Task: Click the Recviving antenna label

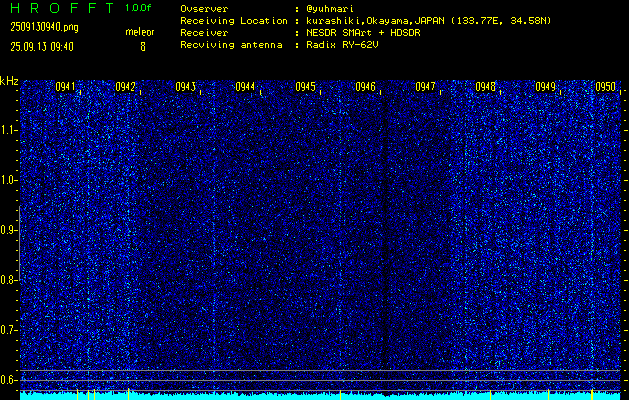Action: click(231, 45)
